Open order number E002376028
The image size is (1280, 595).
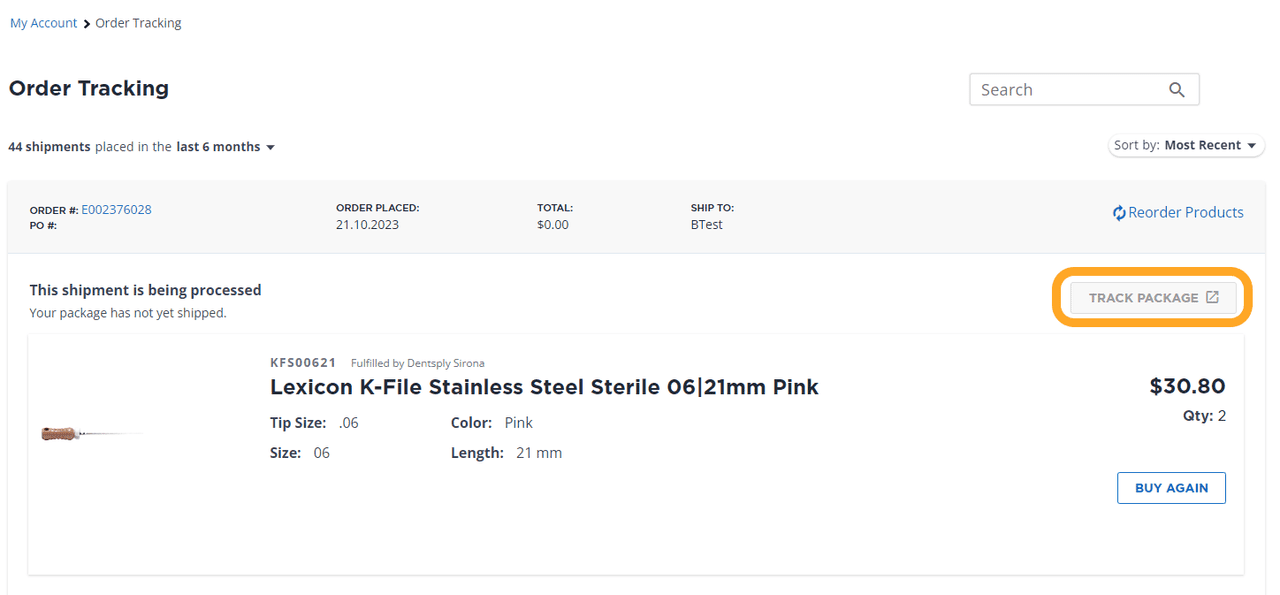116,210
